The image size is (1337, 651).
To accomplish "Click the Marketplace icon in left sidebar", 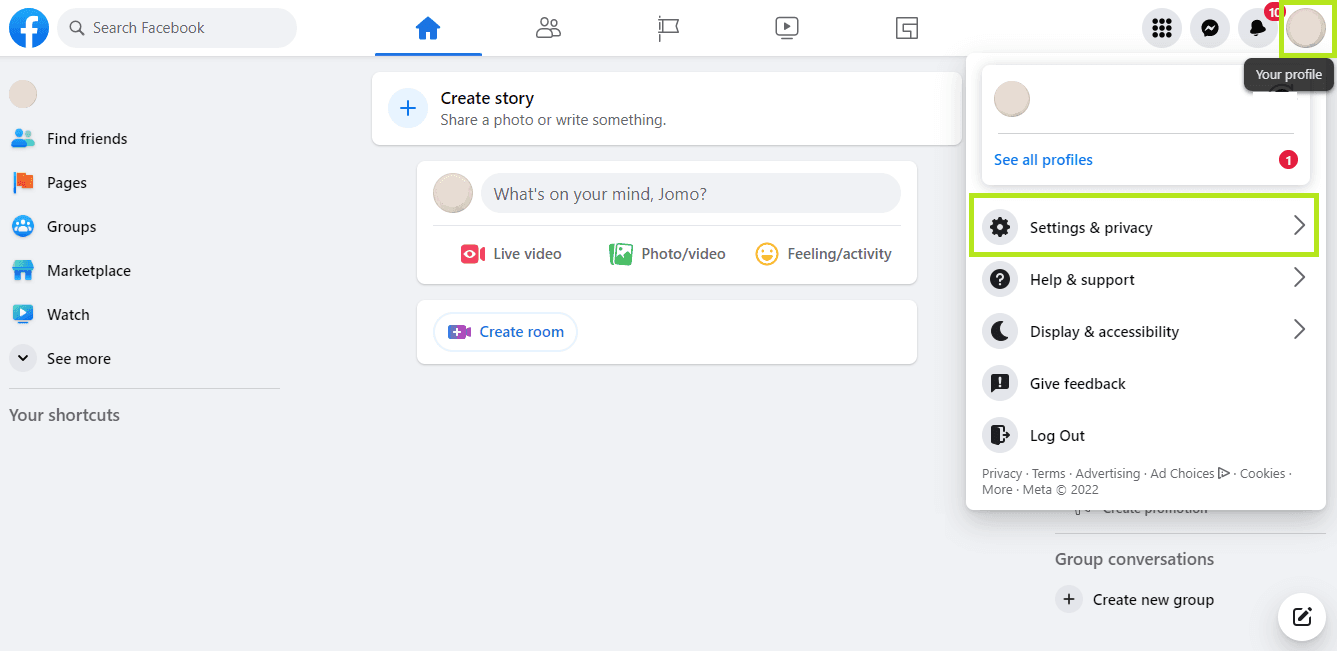I will pos(23,271).
